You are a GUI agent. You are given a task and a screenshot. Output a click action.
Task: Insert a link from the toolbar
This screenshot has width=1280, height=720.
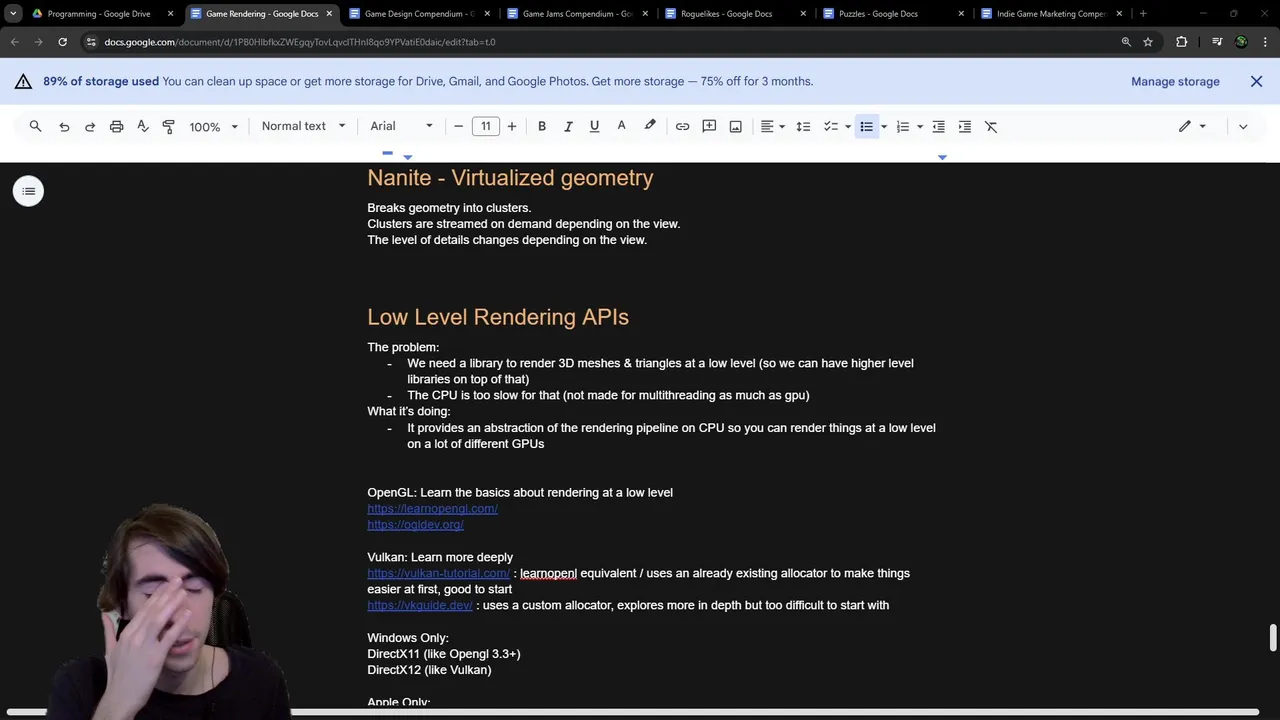click(x=682, y=126)
